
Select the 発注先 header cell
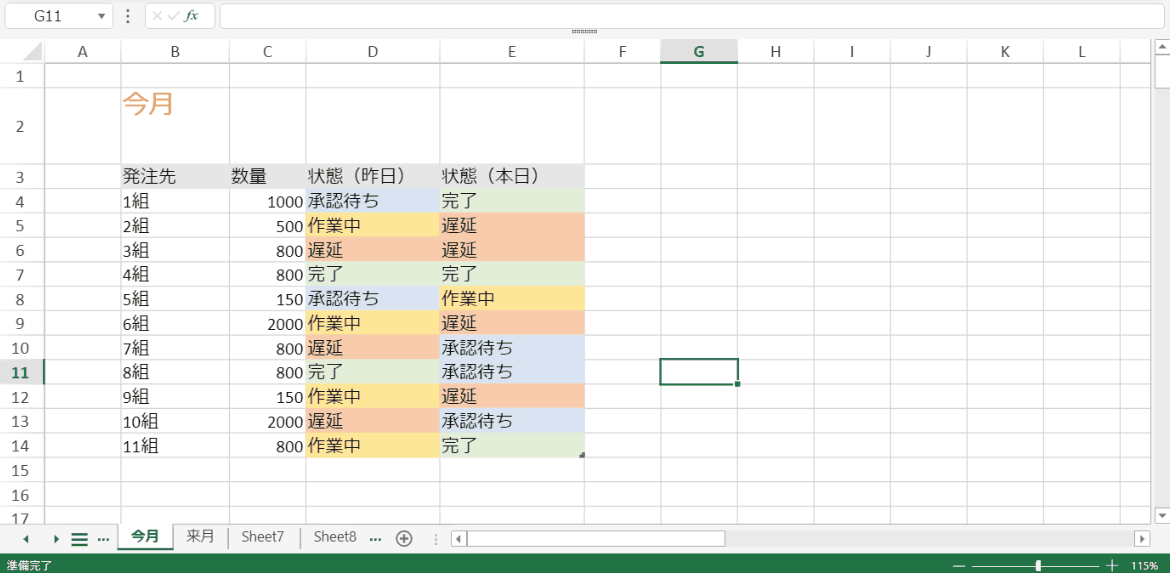[x=175, y=177]
